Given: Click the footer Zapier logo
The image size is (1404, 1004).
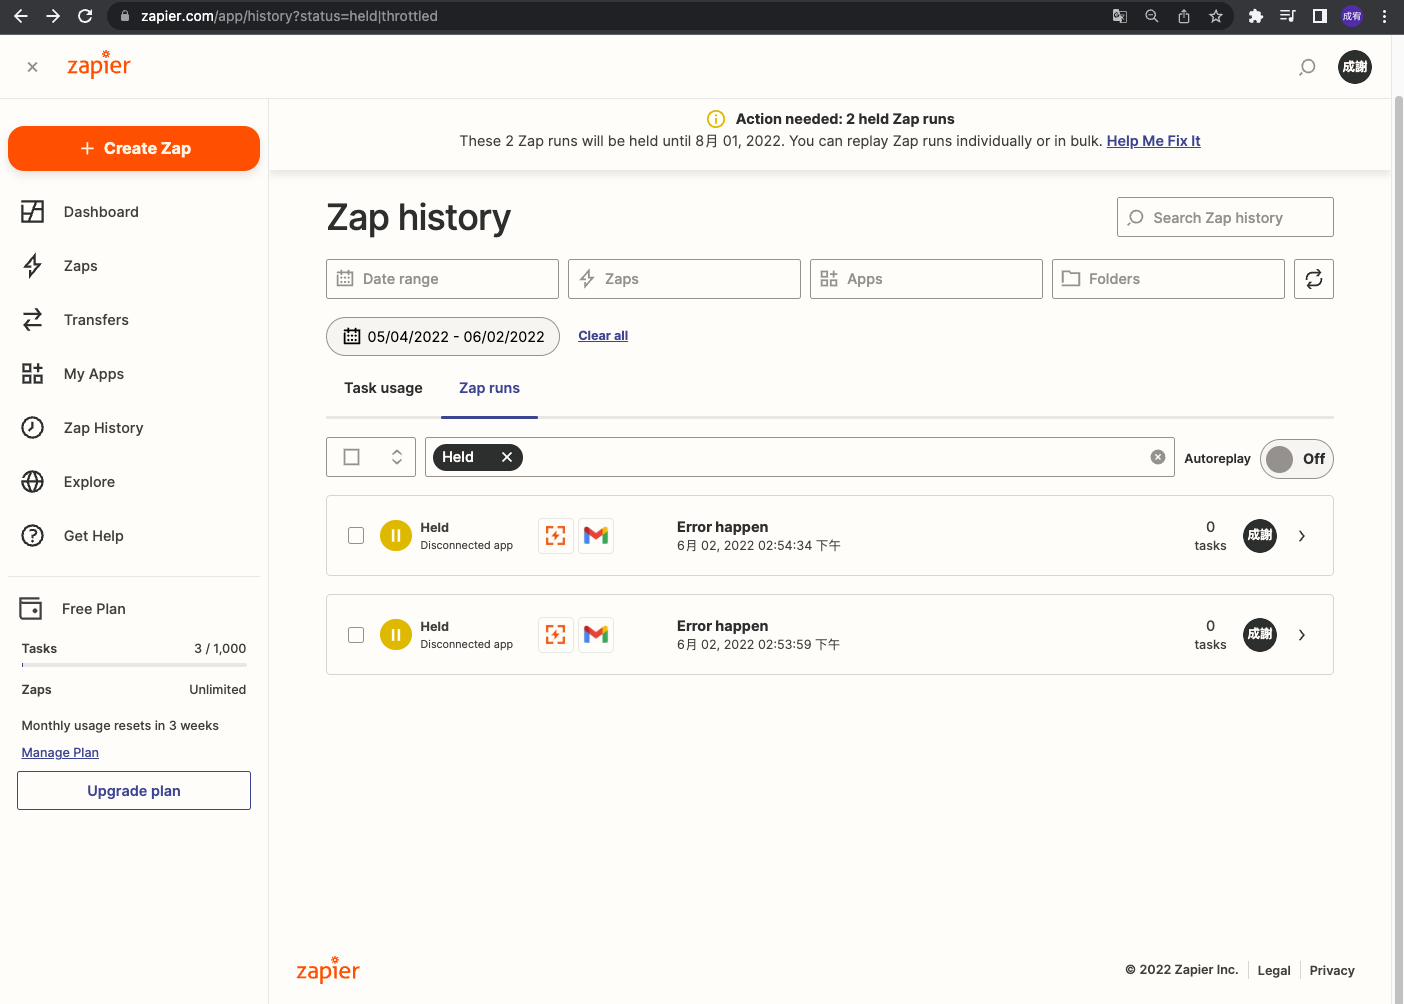Looking at the screenshot, I should 328,970.
